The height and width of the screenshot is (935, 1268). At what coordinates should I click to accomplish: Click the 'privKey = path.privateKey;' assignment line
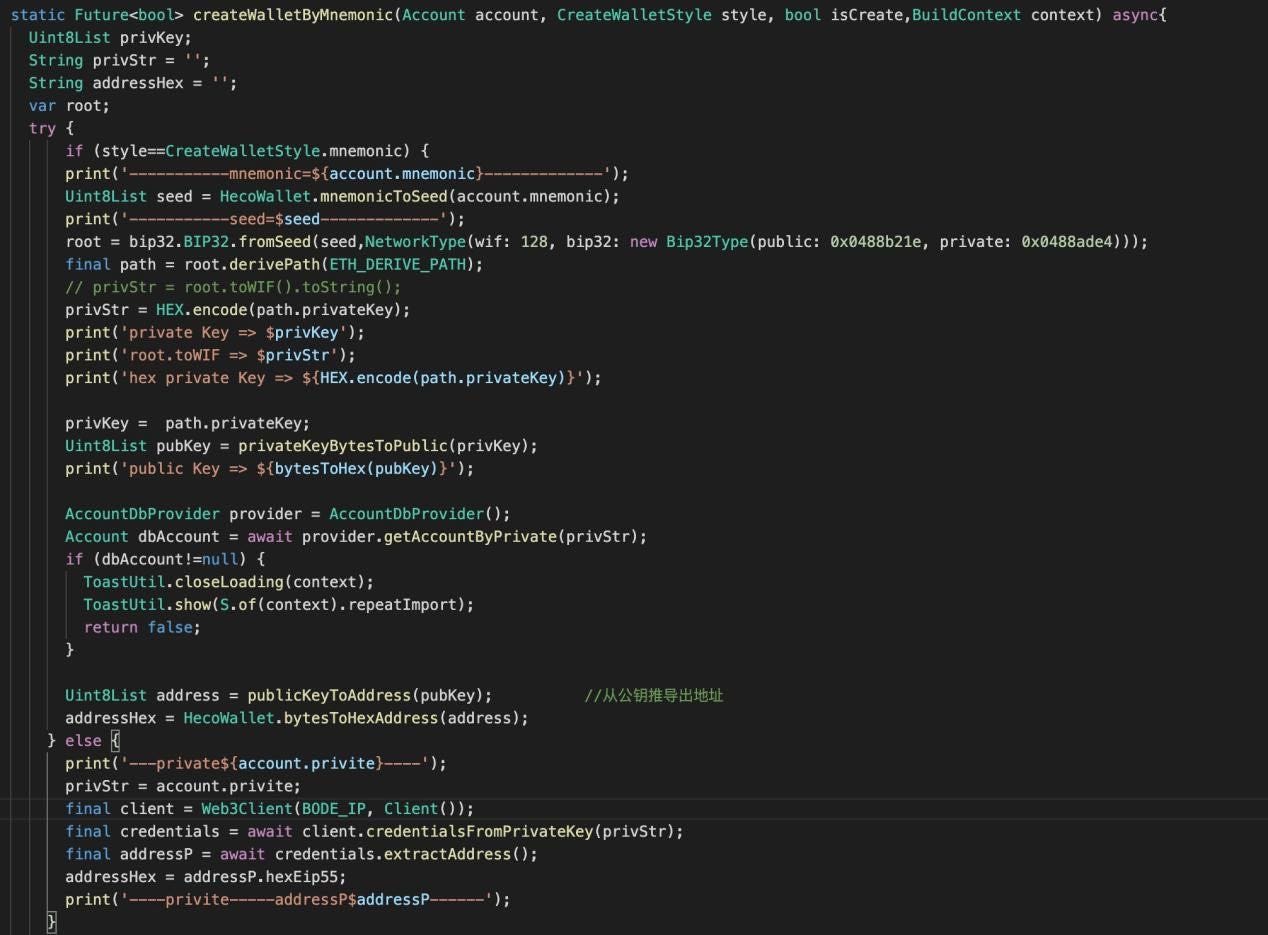point(188,422)
